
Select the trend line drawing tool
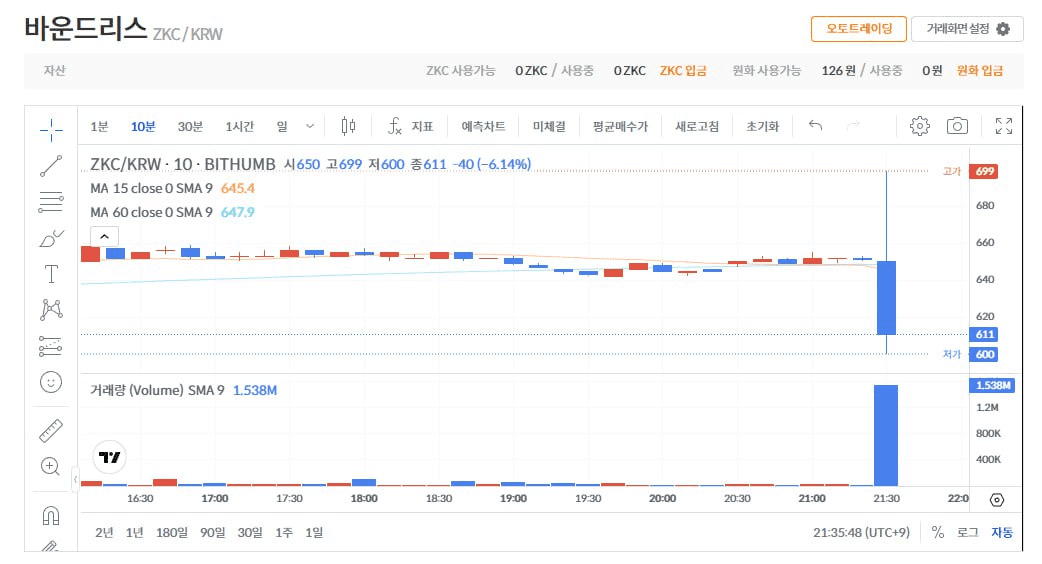click(51, 166)
